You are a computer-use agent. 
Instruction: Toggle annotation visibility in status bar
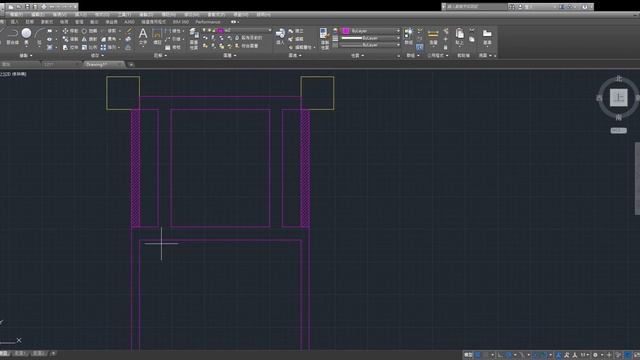[558, 355]
